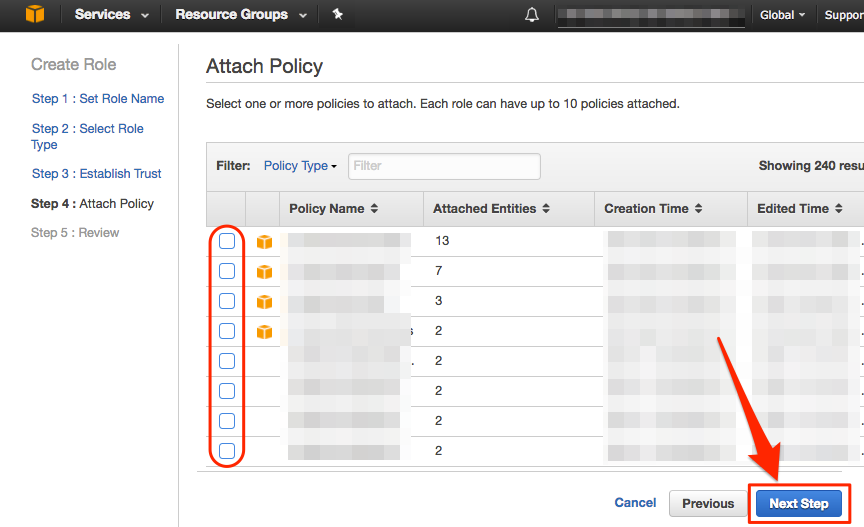The width and height of the screenshot is (864, 527).
Task: Go to Step 1 : Set Role Name
Action: [98, 99]
